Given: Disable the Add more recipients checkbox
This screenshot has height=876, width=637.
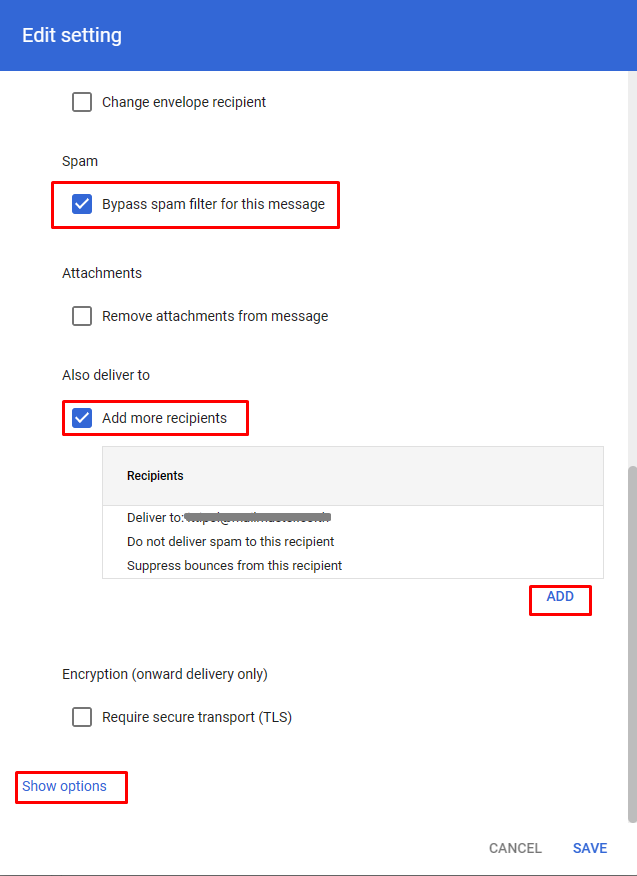Looking at the screenshot, I should [x=82, y=418].
